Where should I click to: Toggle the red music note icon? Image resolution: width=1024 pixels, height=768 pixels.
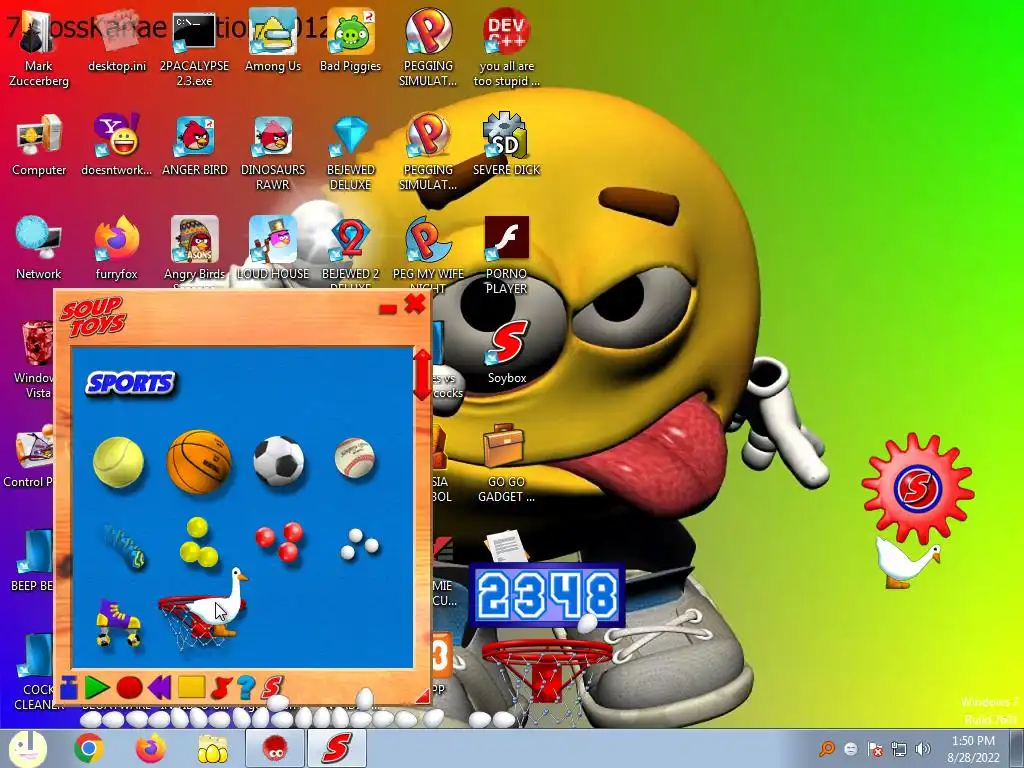click(221, 687)
